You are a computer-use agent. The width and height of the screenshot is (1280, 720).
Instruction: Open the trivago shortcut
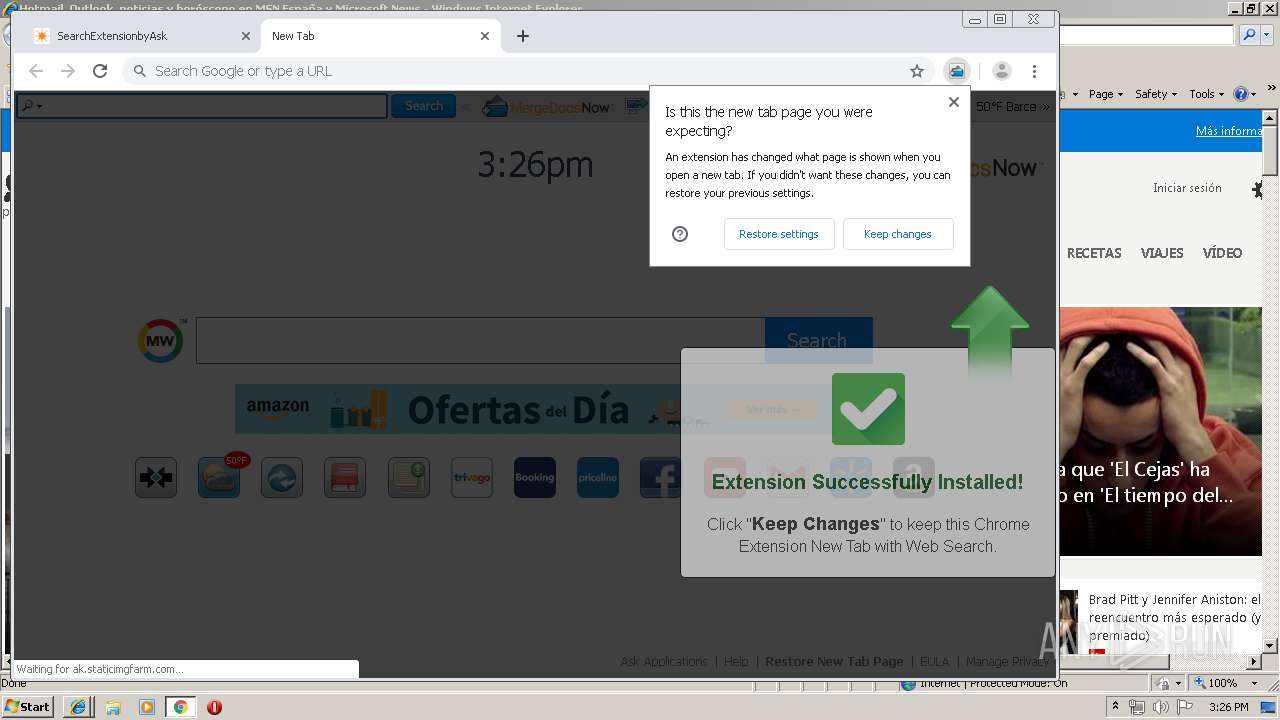click(x=472, y=478)
